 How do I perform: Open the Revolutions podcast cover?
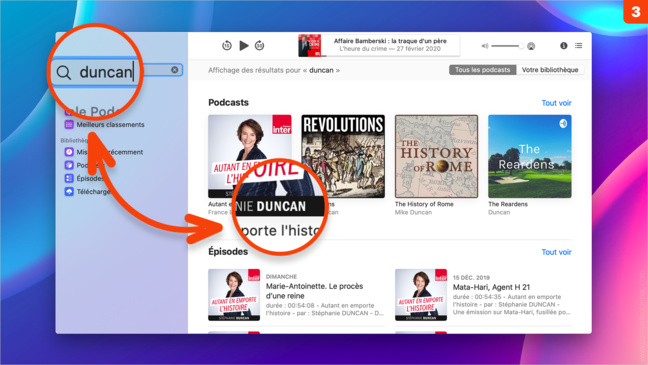click(x=343, y=156)
